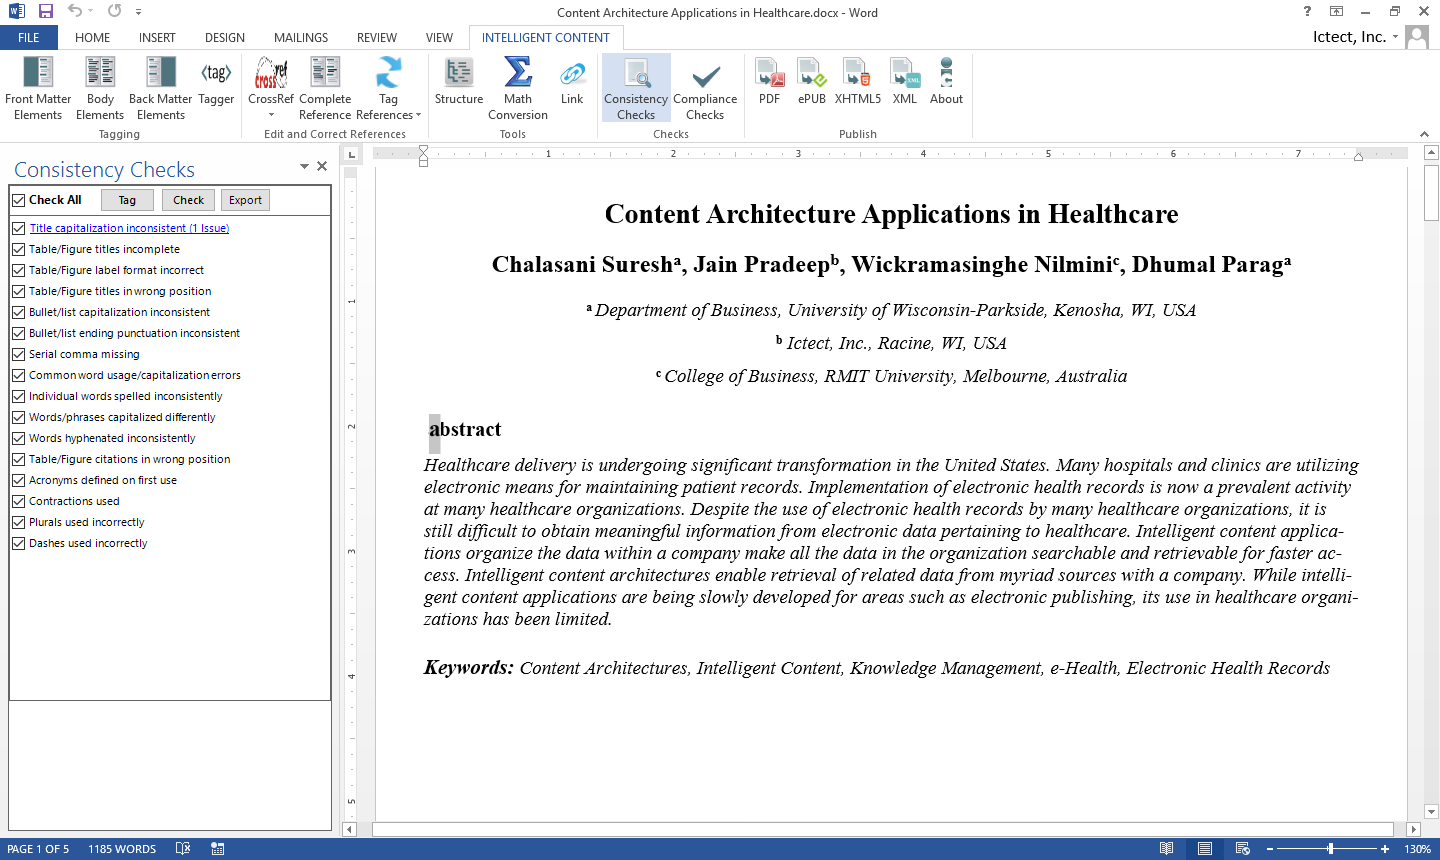Open Word Help question mark

pos(1307,11)
